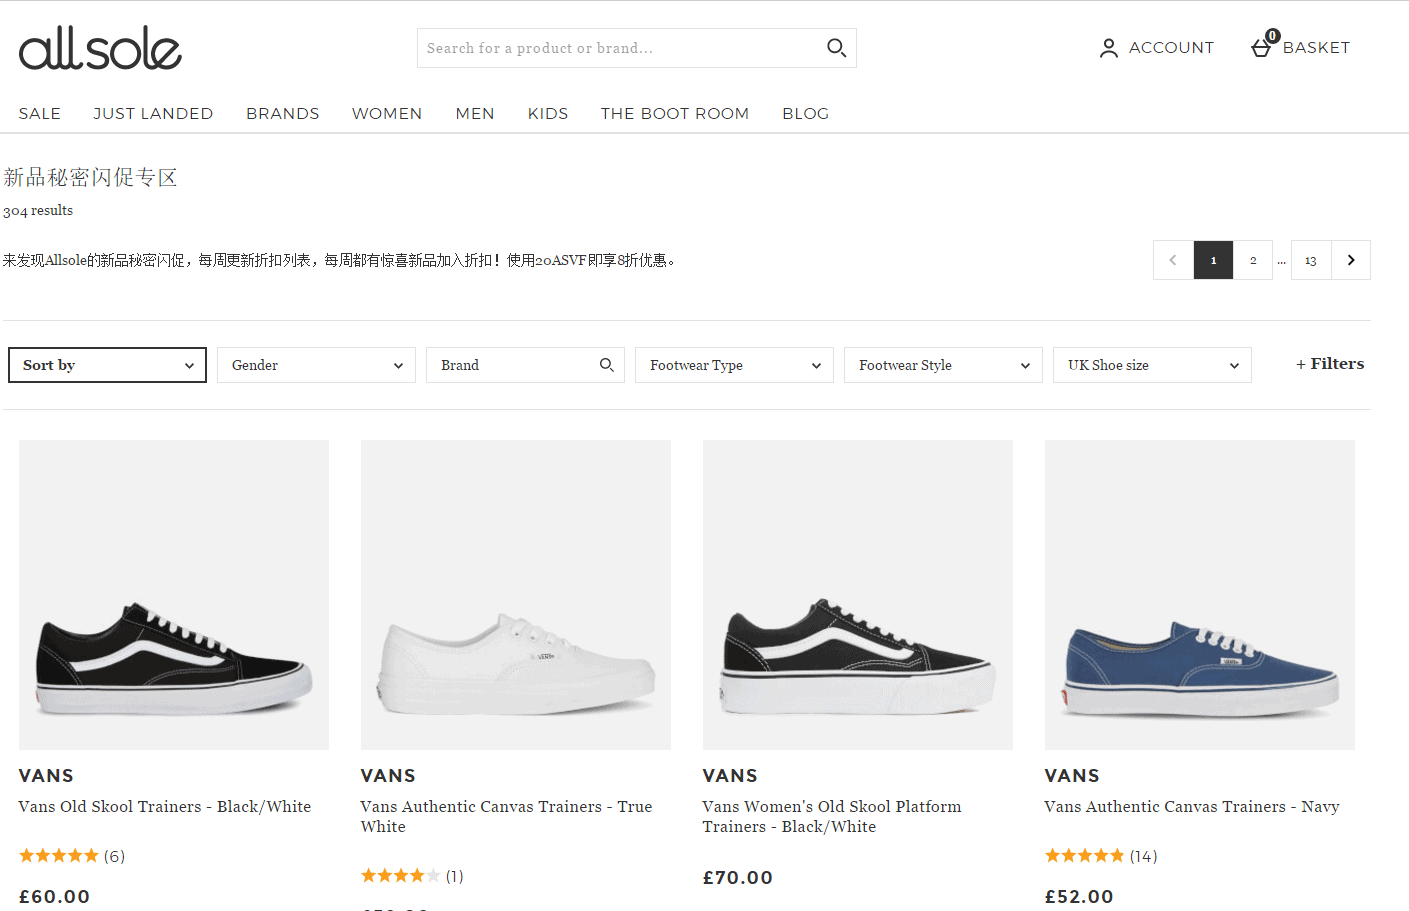
Task: Open the BLOG menu item
Action: coord(806,114)
